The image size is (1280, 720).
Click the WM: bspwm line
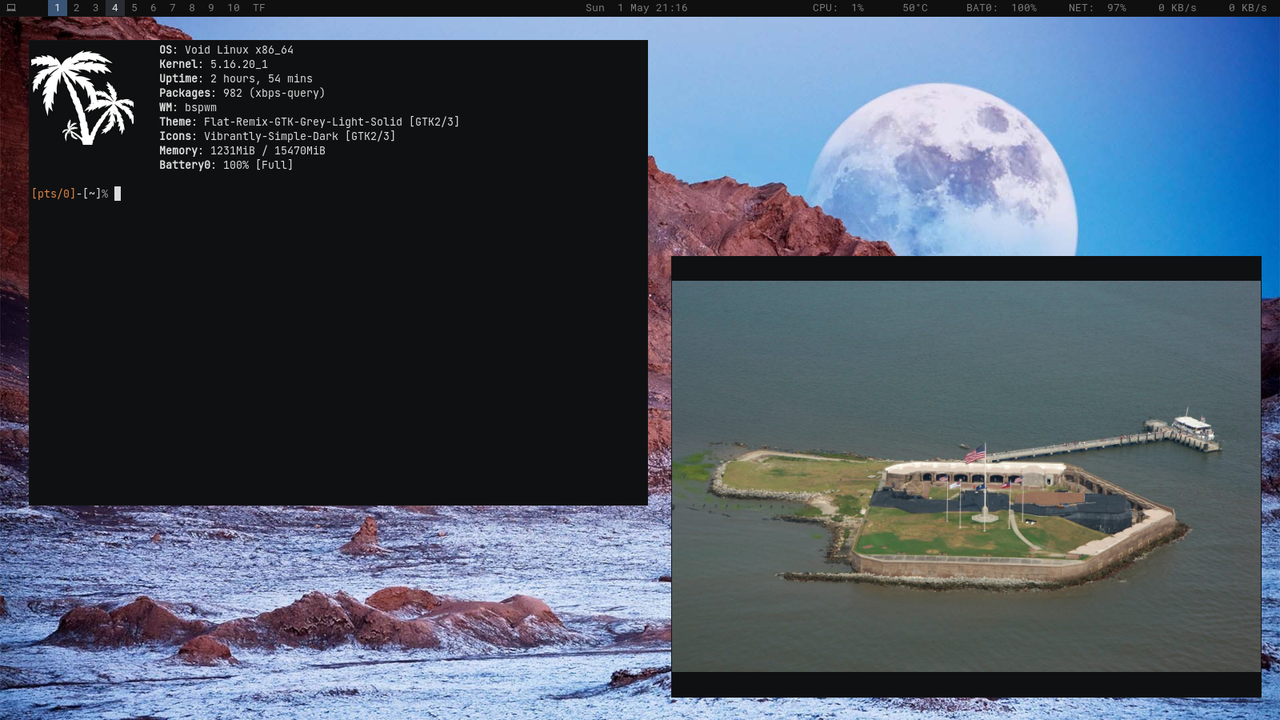pyautogui.click(x=188, y=108)
